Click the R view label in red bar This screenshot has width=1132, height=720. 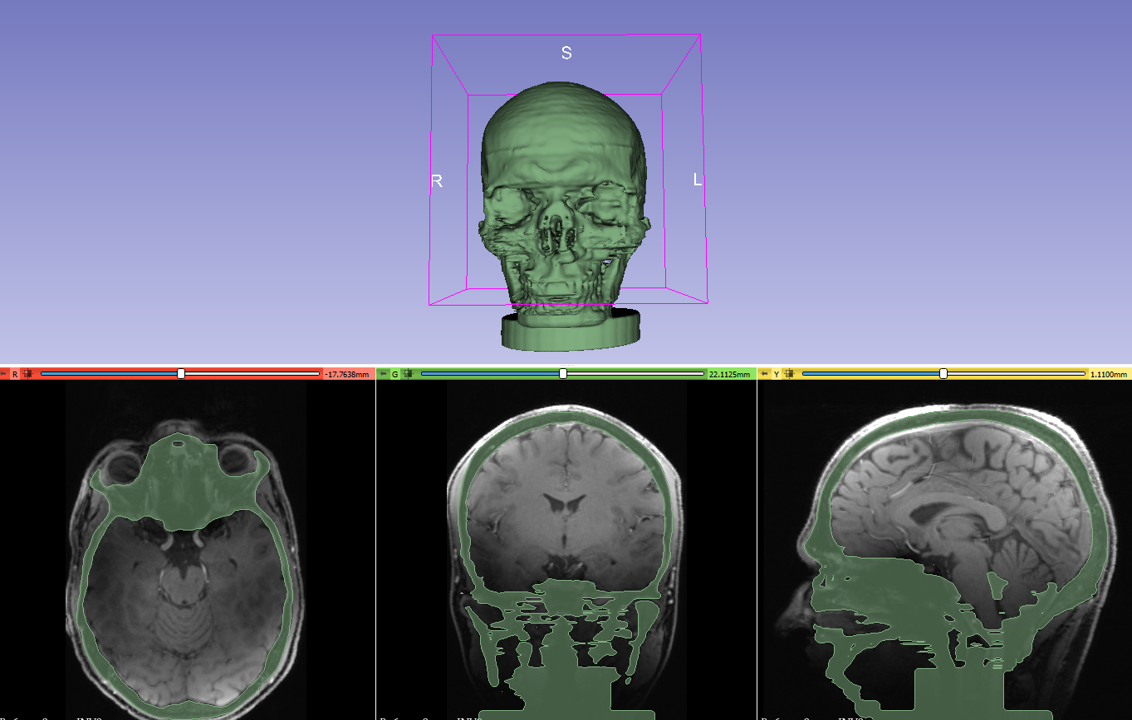pyautogui.click(x=15, y=374)
